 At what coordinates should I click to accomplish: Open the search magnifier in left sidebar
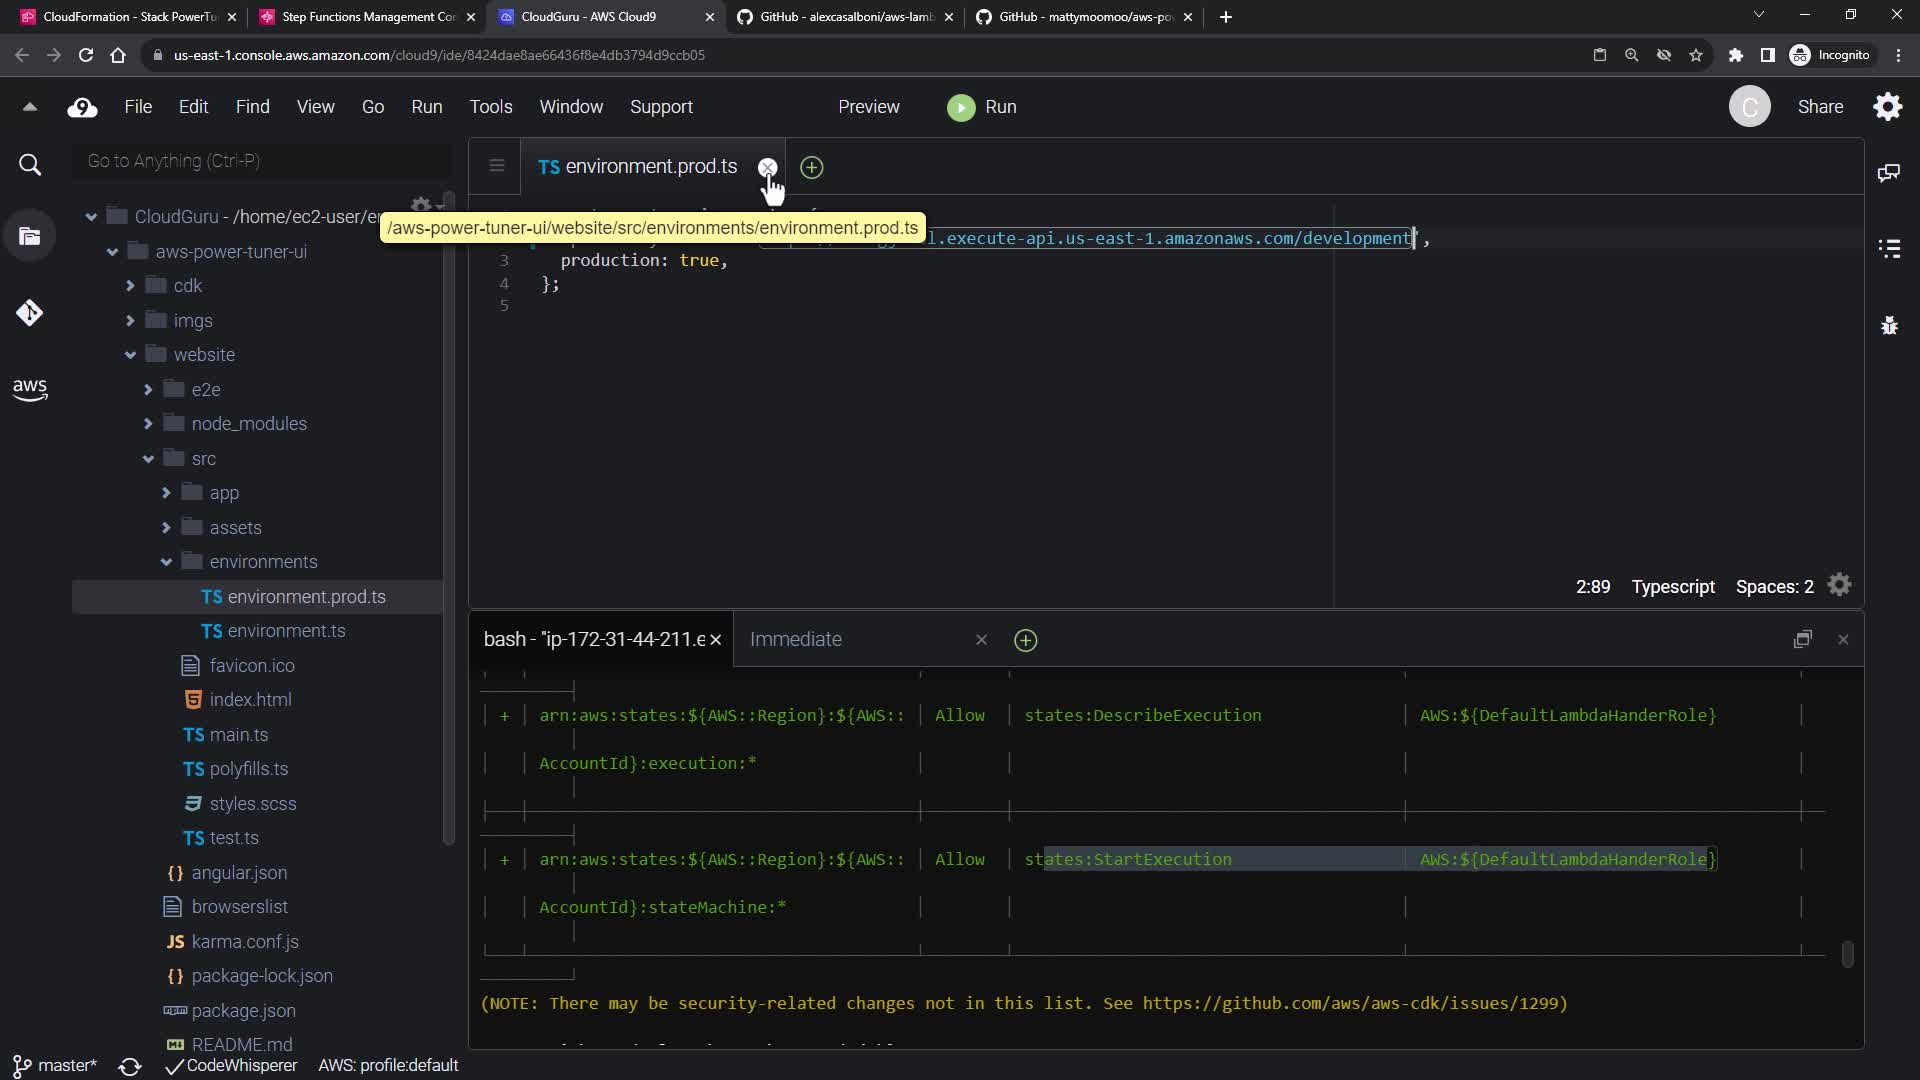[x=30, y=165]
